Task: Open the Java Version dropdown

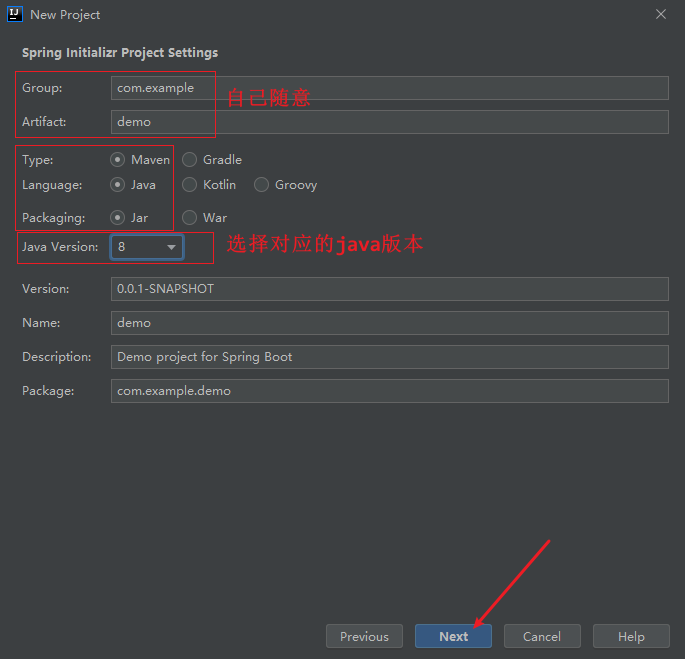Action: pyautogui.click(x=147, y=247)
